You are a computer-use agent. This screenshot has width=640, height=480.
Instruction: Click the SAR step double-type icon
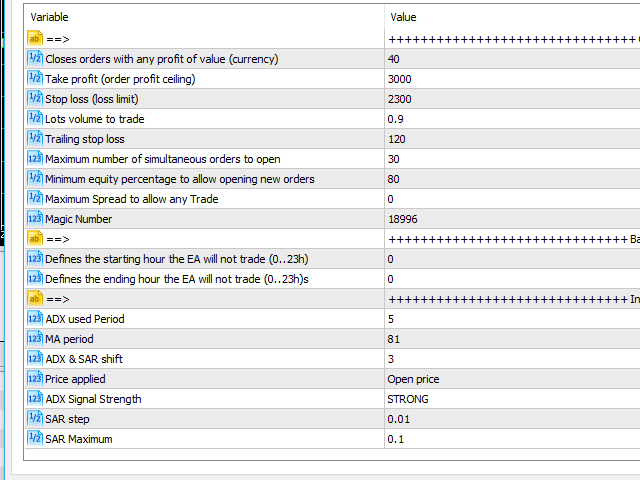pyautogui.click(x=35, y=419)
